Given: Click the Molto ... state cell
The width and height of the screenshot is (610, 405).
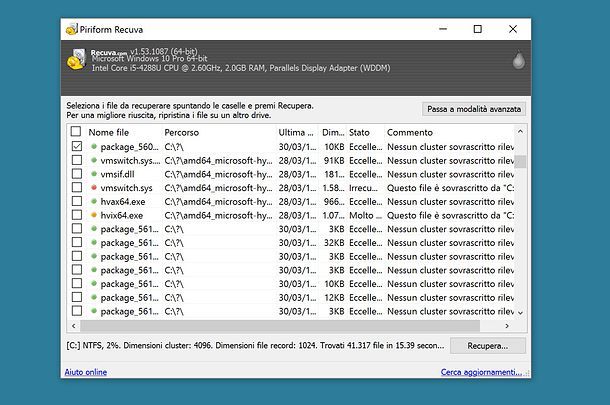Looking at the screenshot, I should click(x=365, y=215).
